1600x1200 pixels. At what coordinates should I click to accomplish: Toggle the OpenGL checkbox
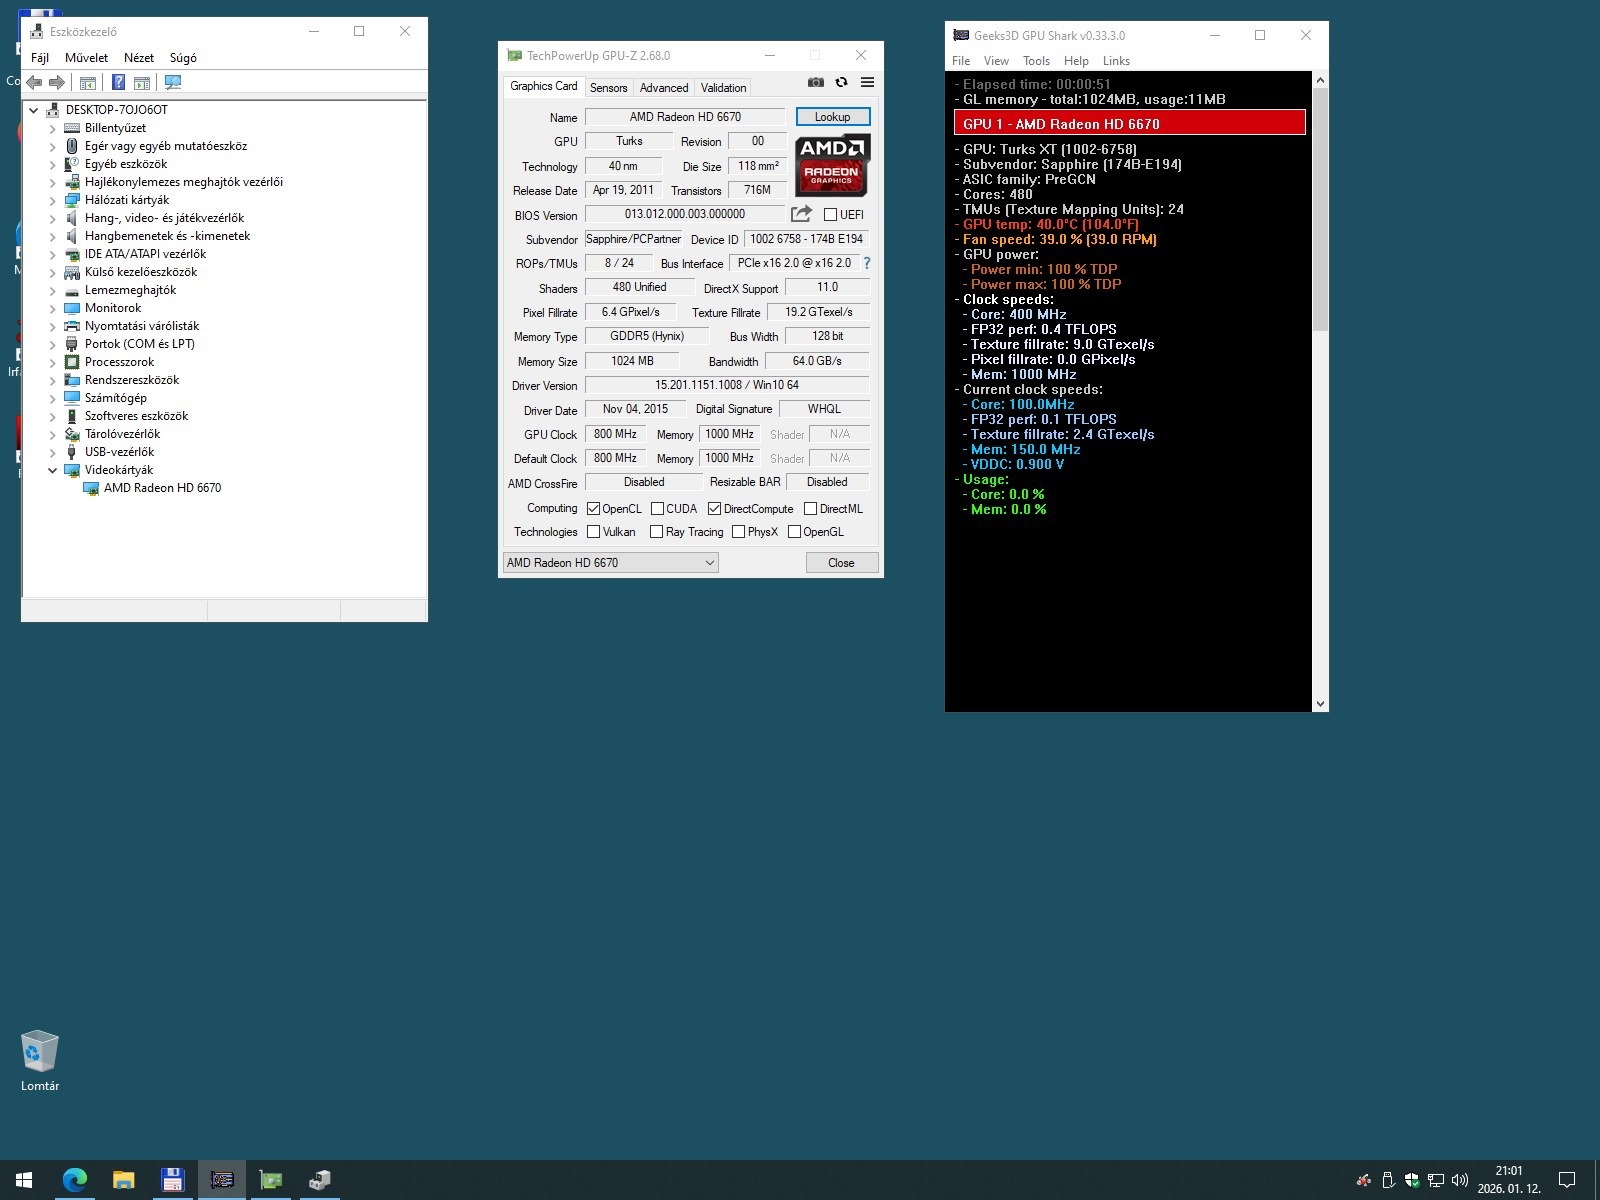(794, 531)
